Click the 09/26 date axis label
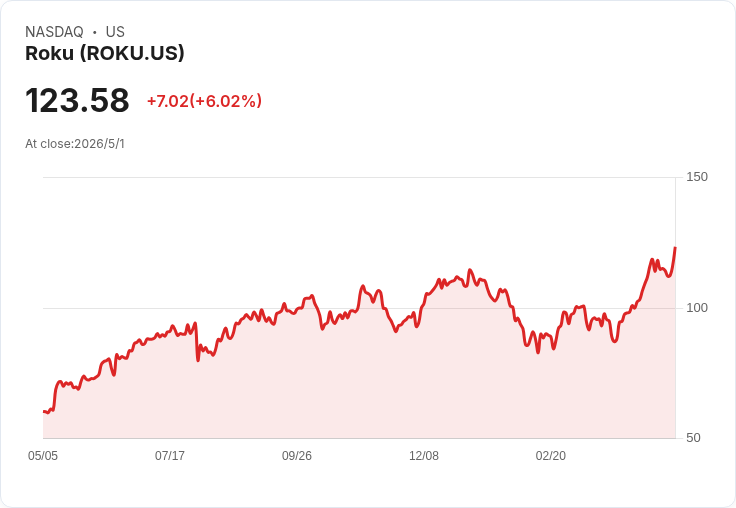 [x=297, y=456]
